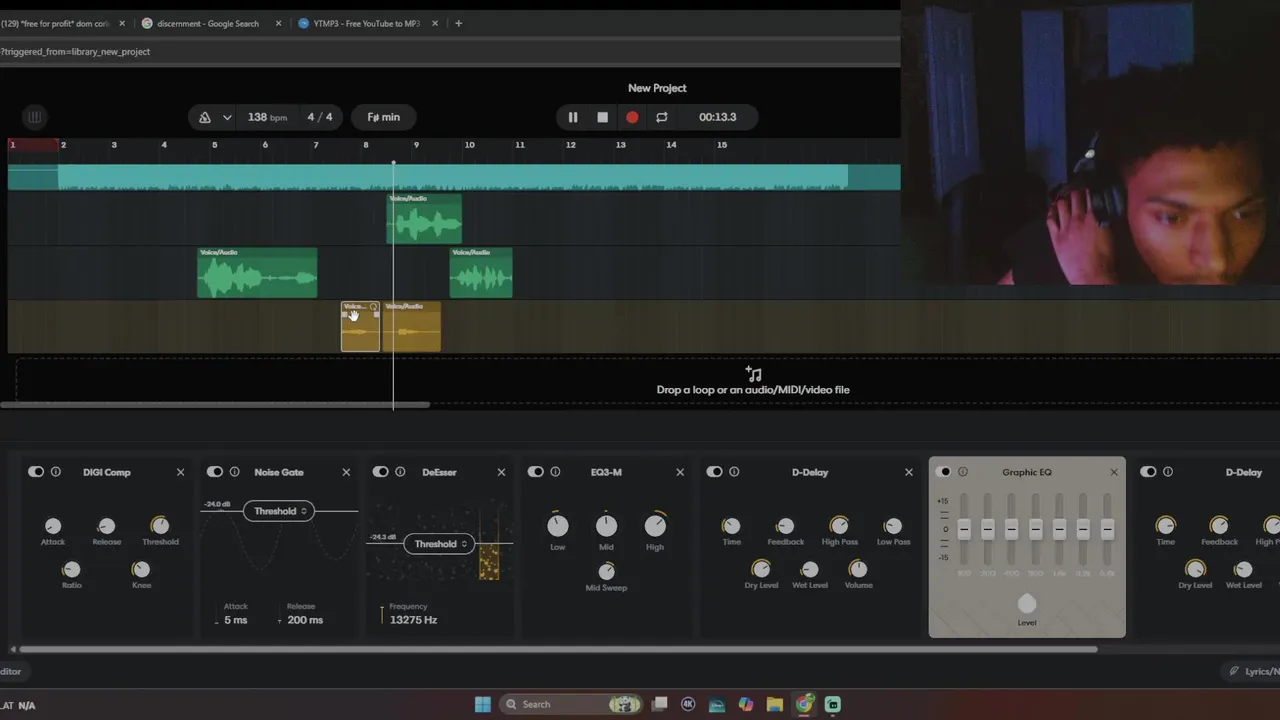Click the editor button in the footer

coord(11,671)
